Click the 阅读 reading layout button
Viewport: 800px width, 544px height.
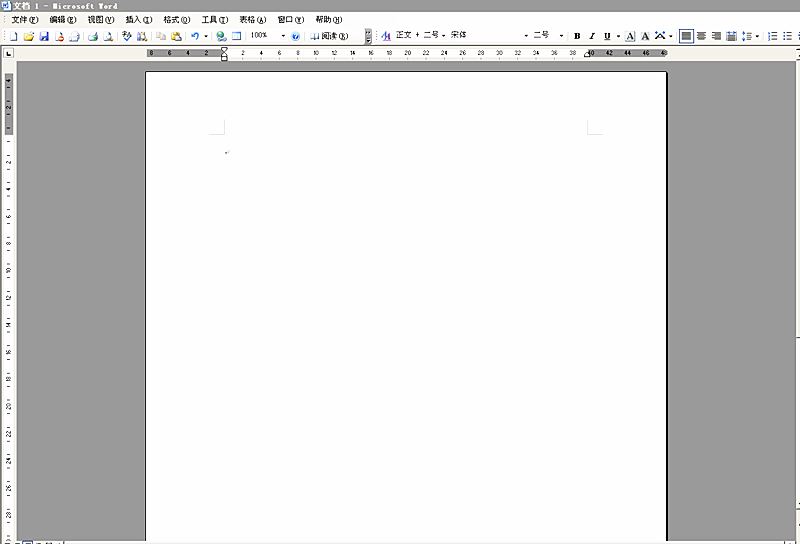click(x=329, y=36)
